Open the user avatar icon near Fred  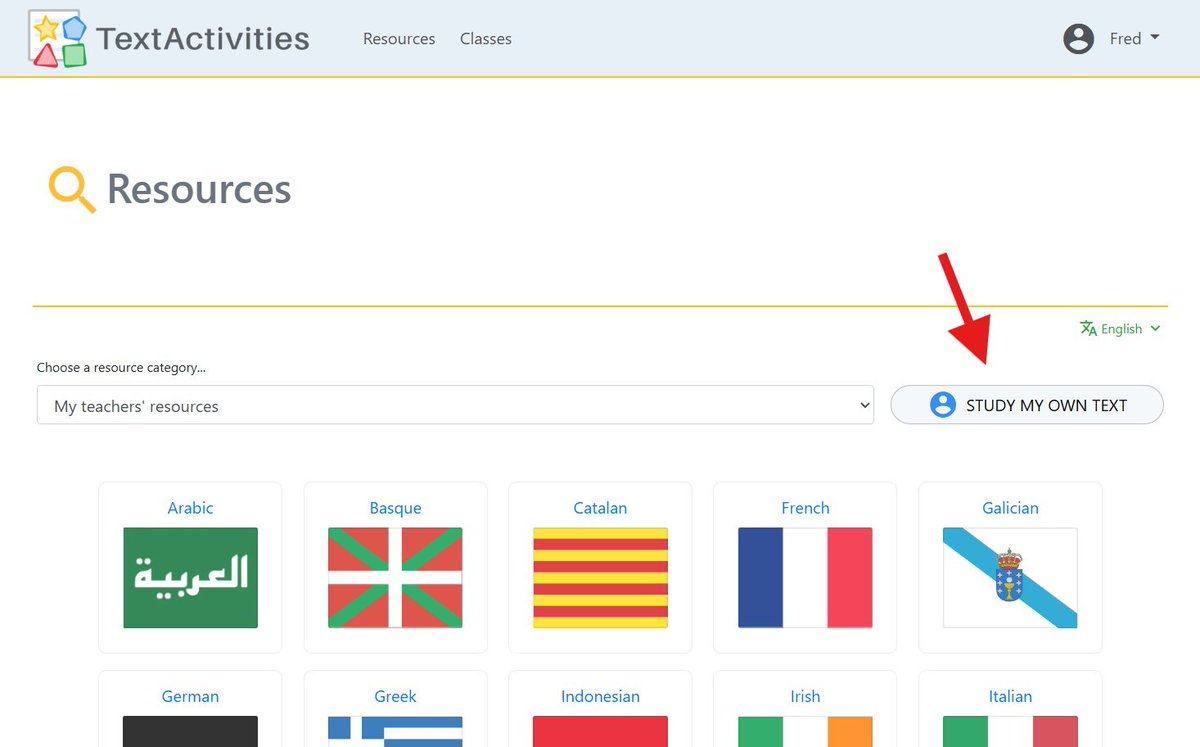[x=1078, y=39]
